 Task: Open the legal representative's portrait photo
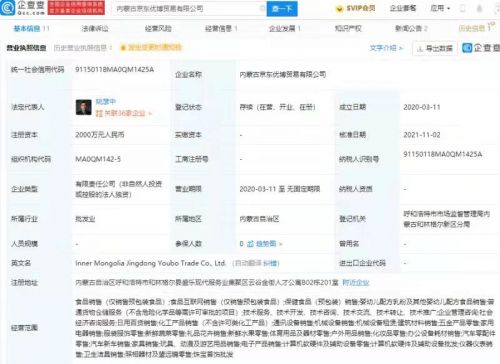pos(83,107)
